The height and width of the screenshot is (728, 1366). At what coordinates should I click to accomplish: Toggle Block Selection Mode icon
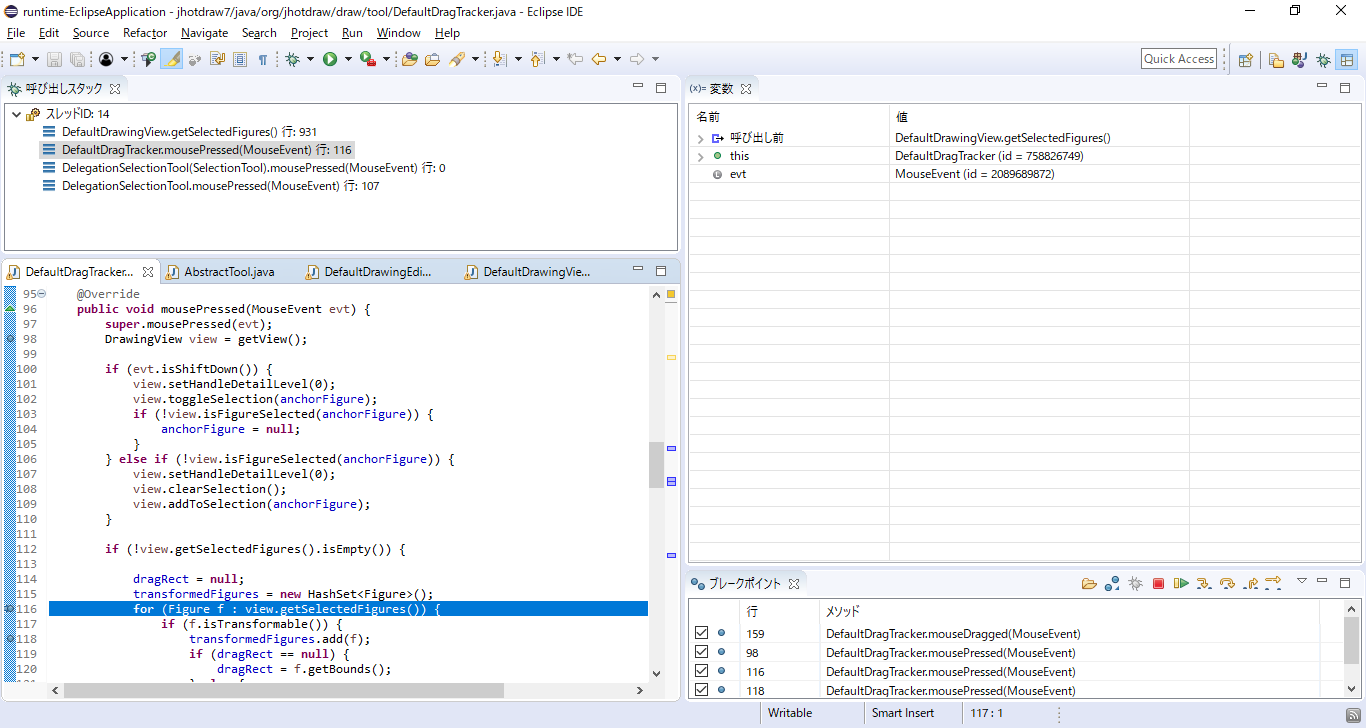tap(240, 59)
